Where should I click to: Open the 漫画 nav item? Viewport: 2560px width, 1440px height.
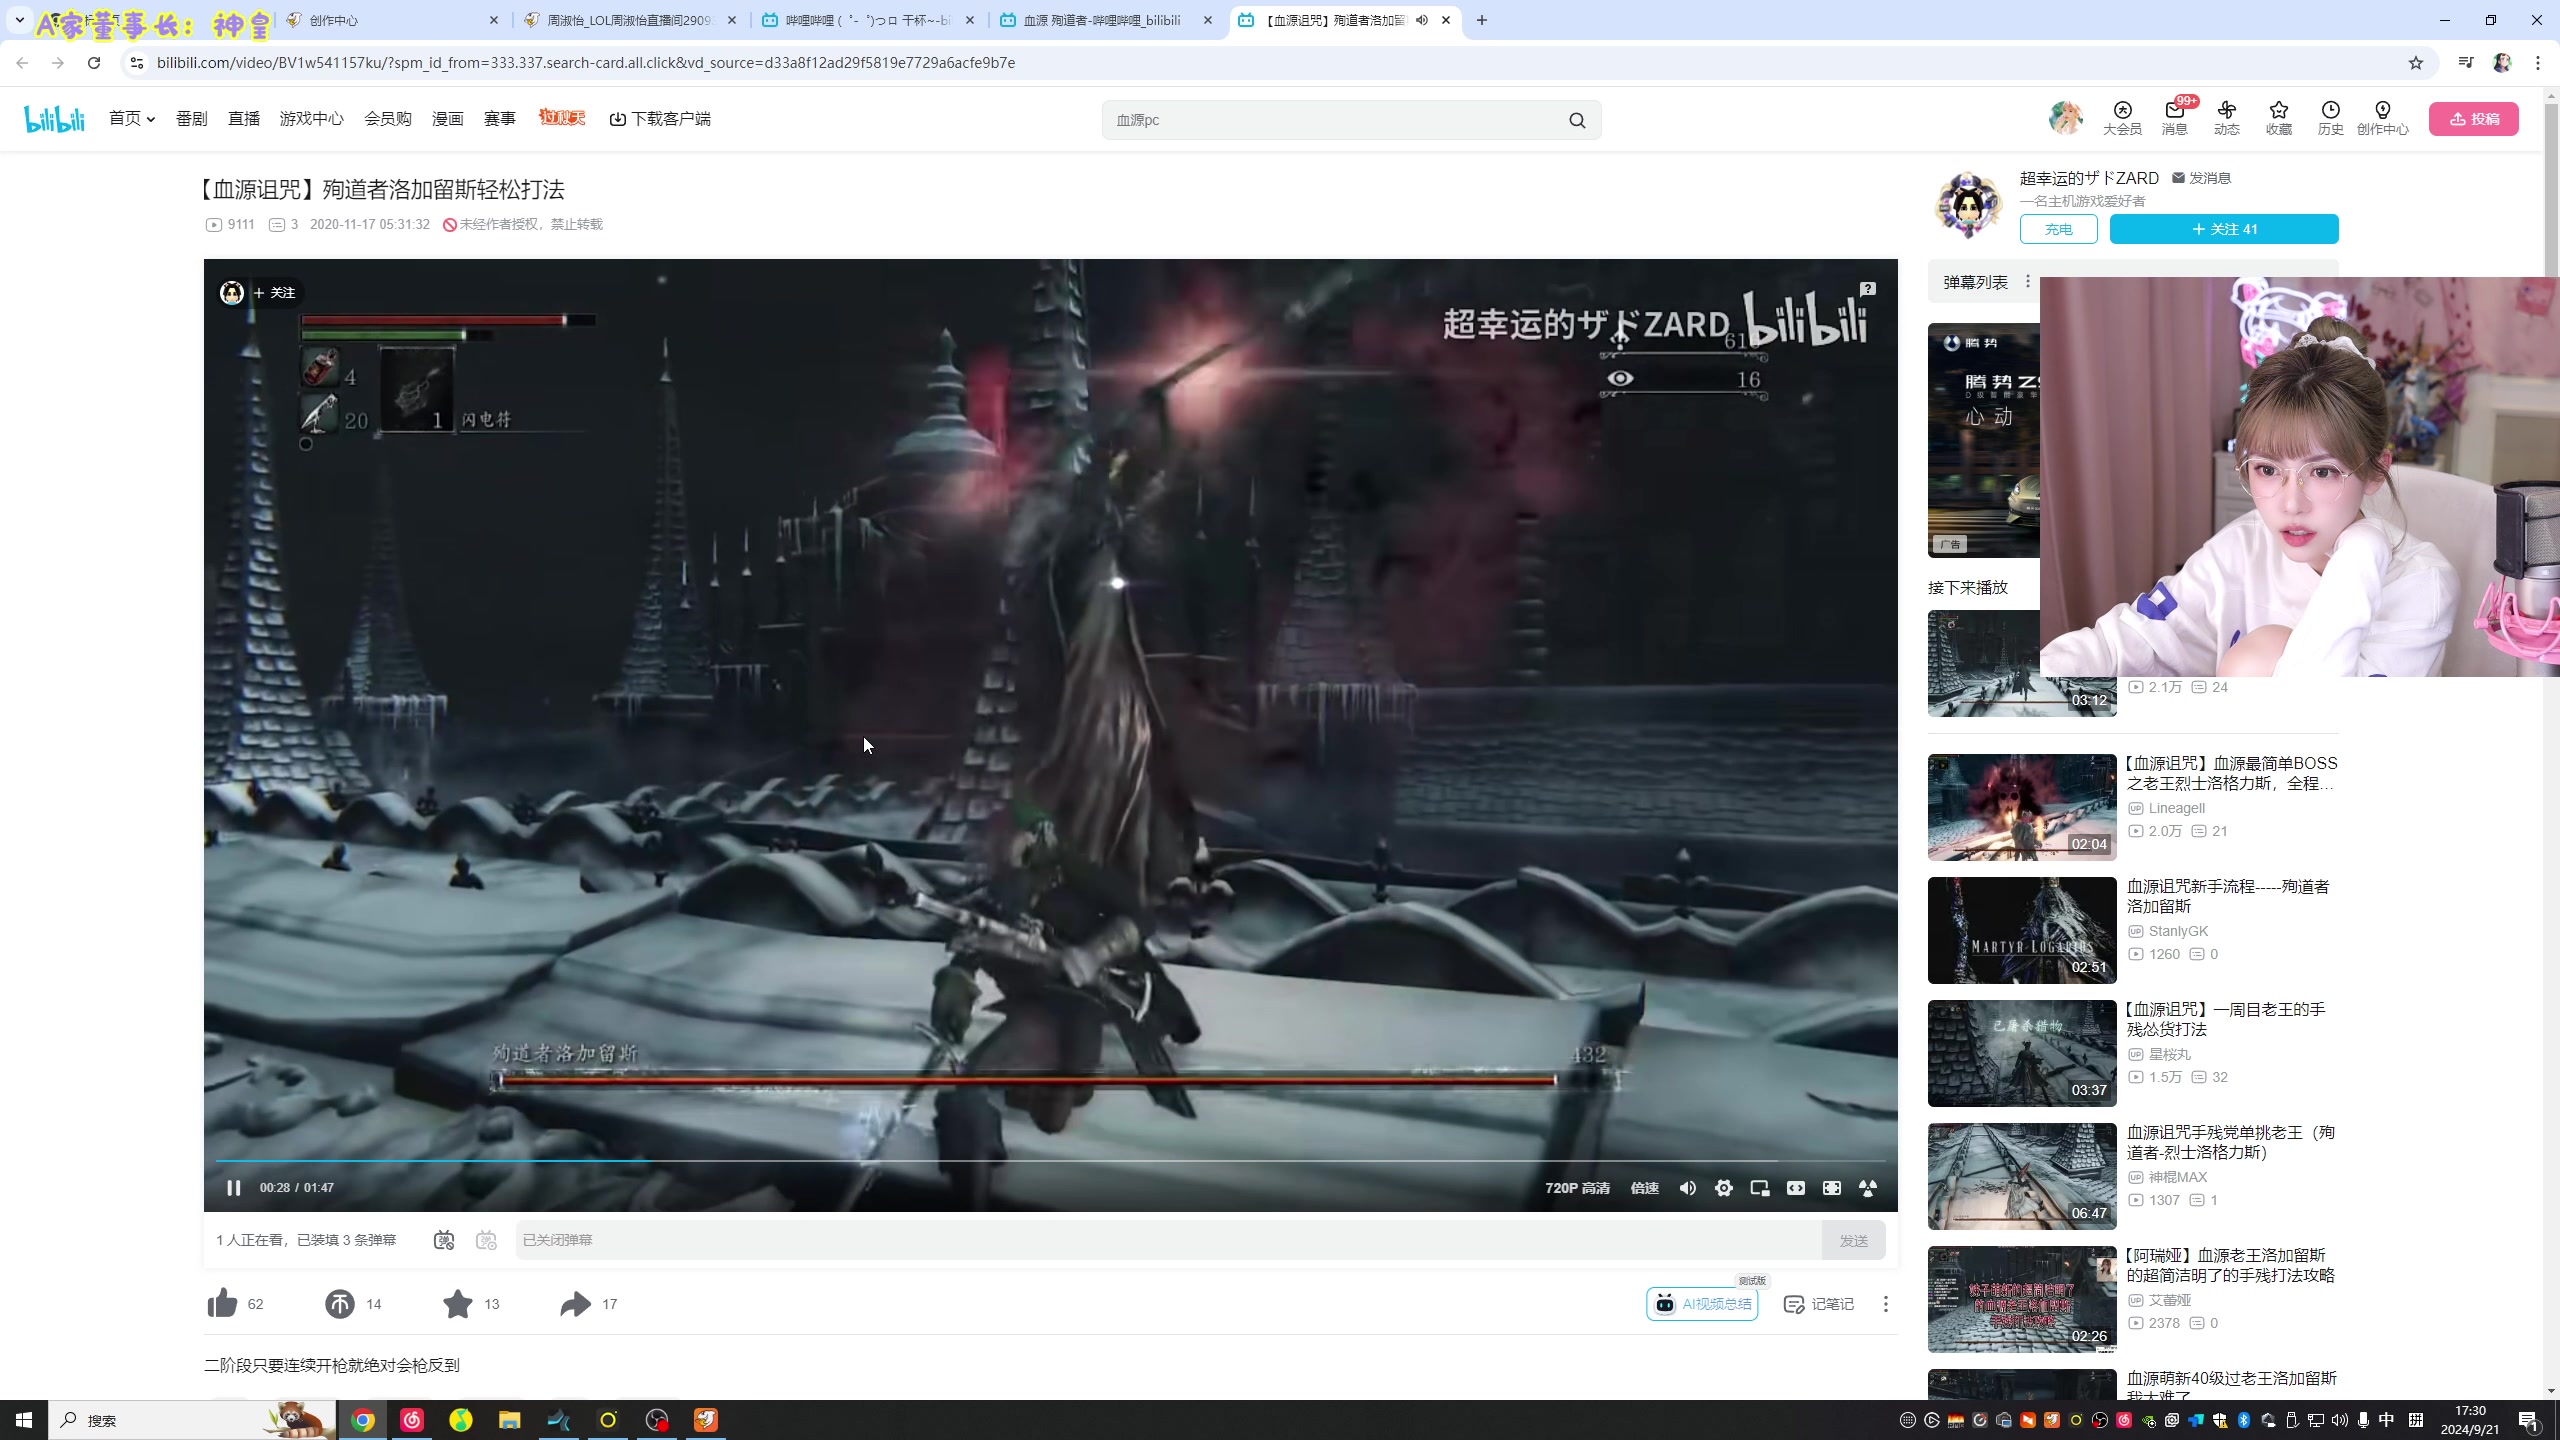click(x=447, y=118)
